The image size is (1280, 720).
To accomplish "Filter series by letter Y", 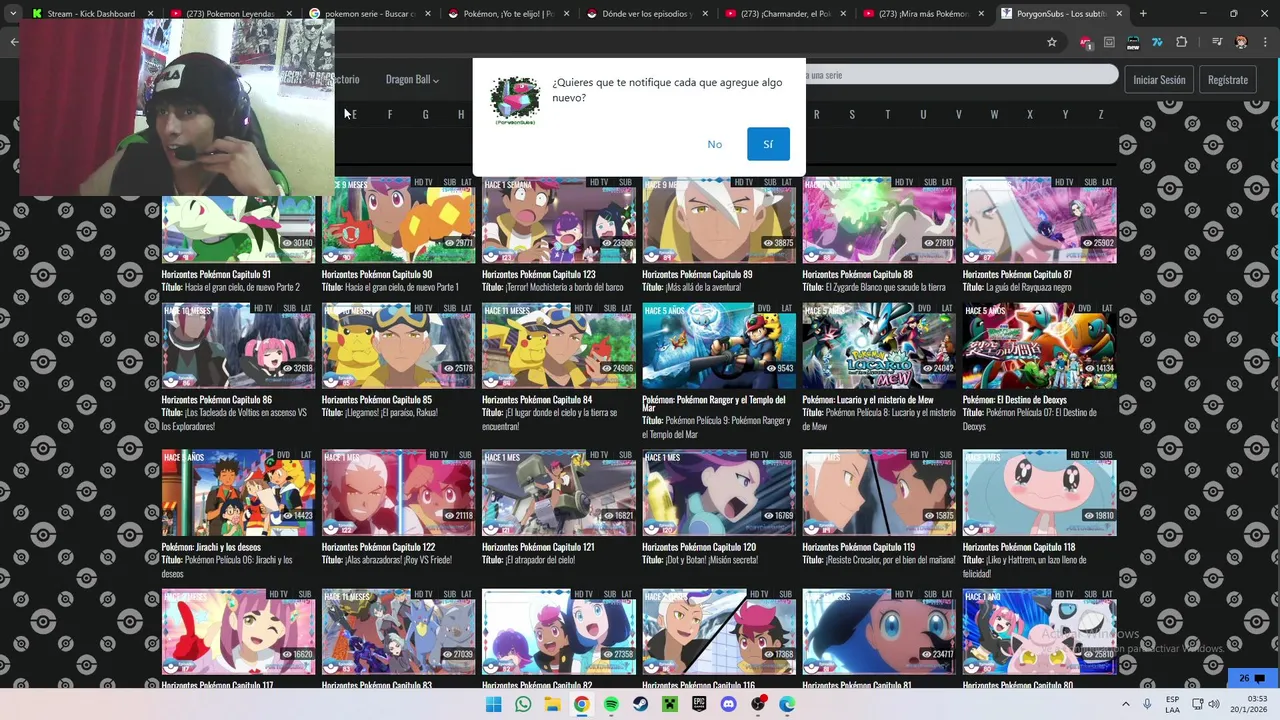I will click(x=1065, y=115).
